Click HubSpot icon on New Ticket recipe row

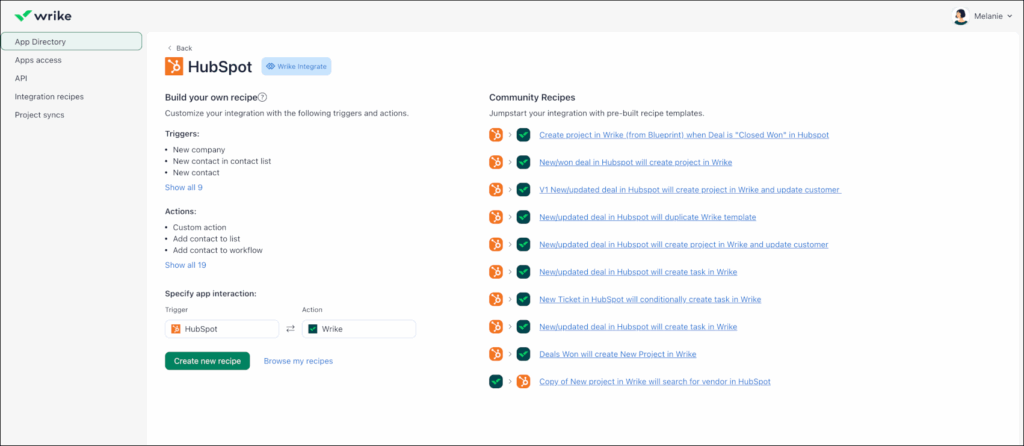coord(496,299)
